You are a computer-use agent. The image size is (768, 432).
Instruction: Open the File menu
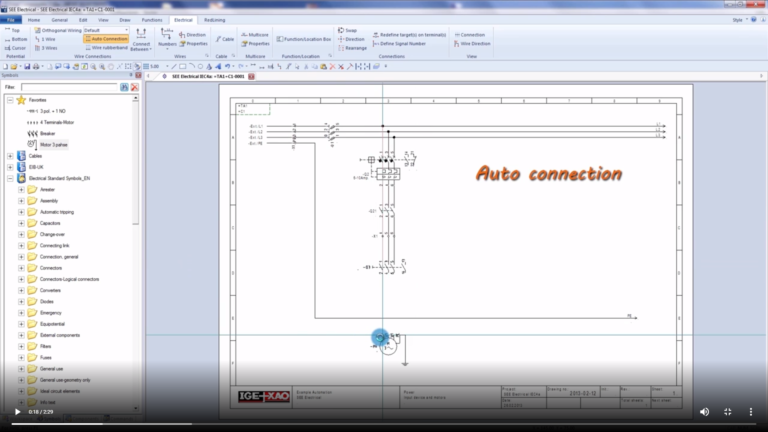(11, 20)
